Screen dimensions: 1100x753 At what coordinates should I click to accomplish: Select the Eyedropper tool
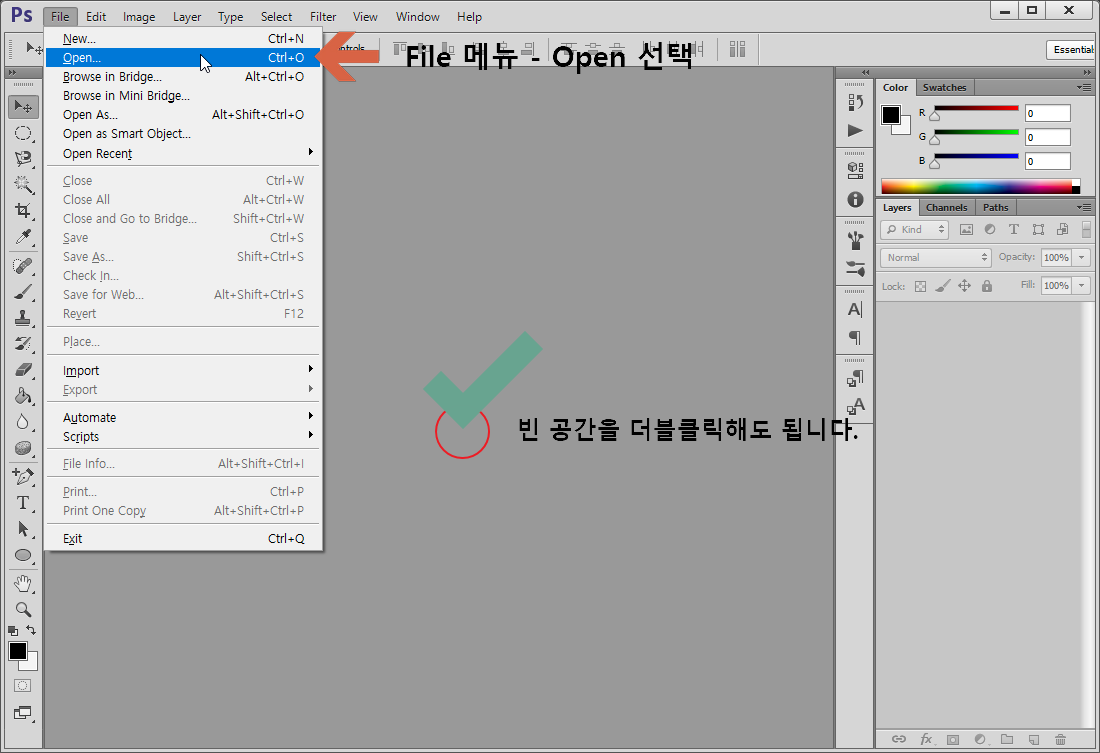pyautogui.click(x=23, y=237)
